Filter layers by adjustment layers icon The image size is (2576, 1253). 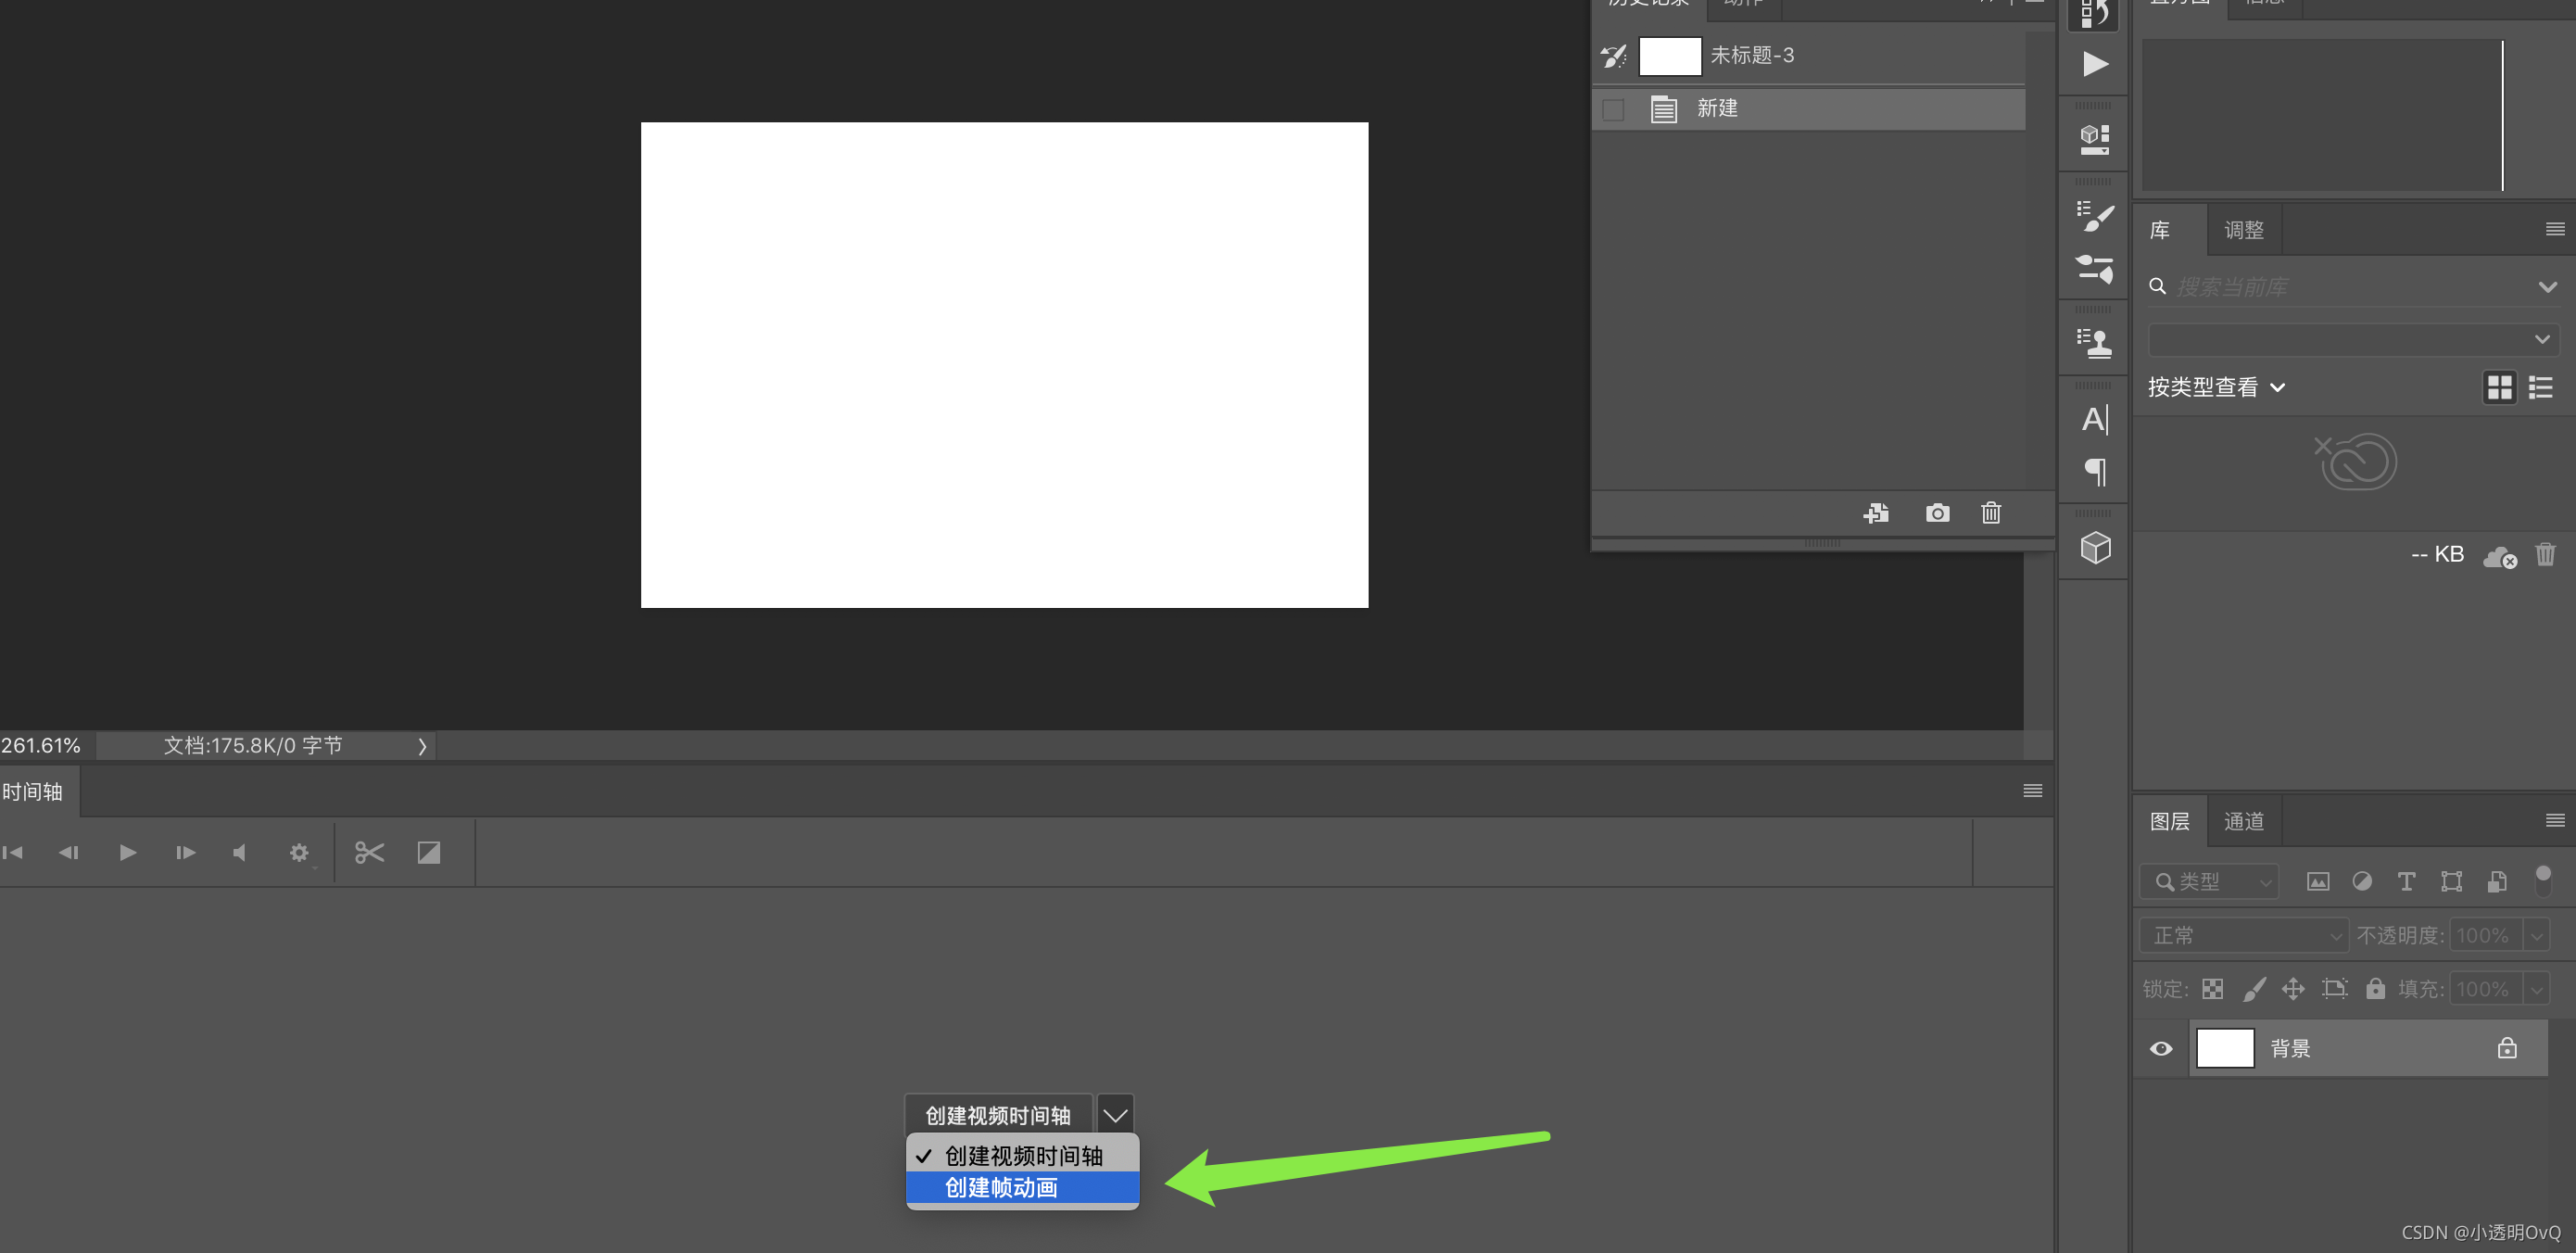pyautogui.click(x=2362, y=881)
